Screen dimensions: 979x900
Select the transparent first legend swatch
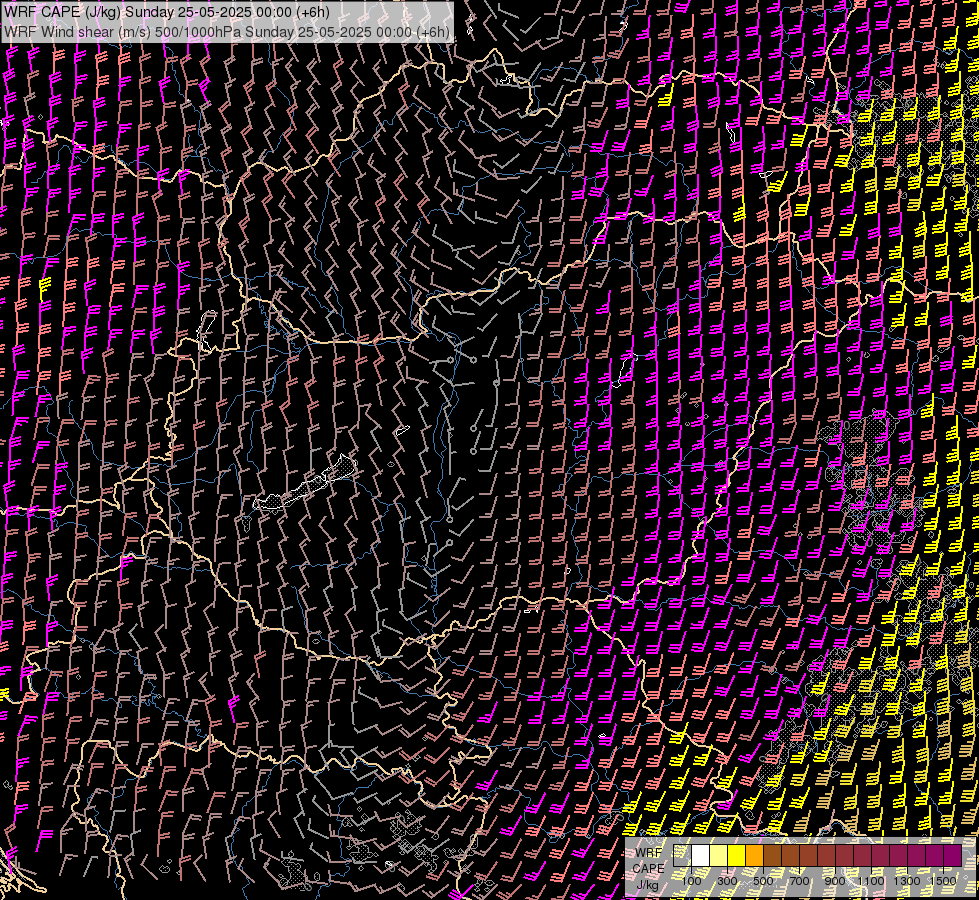(x=682, y=856)
